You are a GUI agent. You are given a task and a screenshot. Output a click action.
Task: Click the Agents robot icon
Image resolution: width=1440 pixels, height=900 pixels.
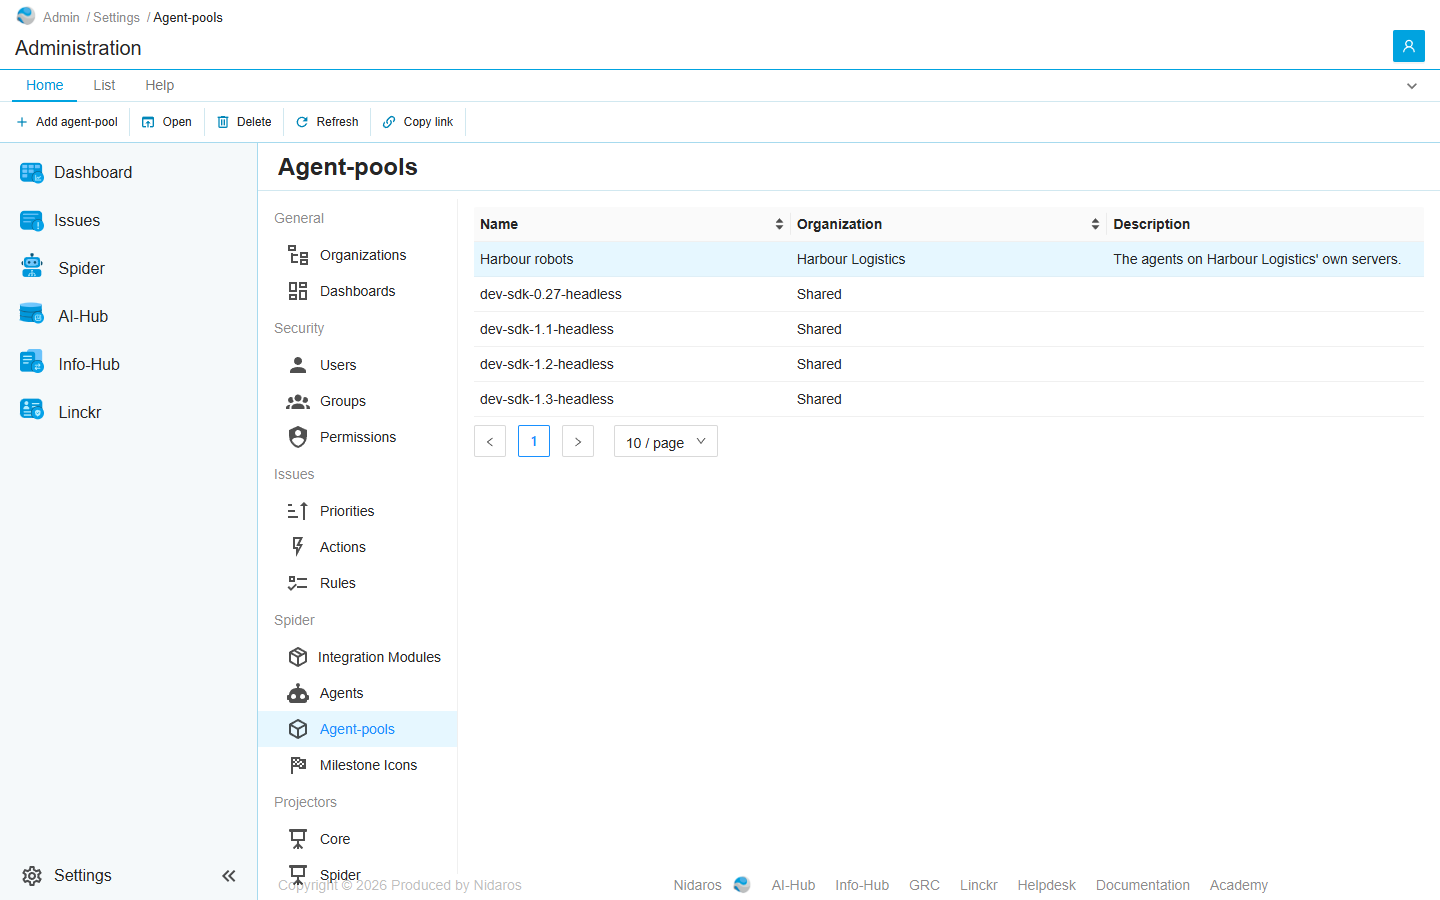tap(298, 693)
